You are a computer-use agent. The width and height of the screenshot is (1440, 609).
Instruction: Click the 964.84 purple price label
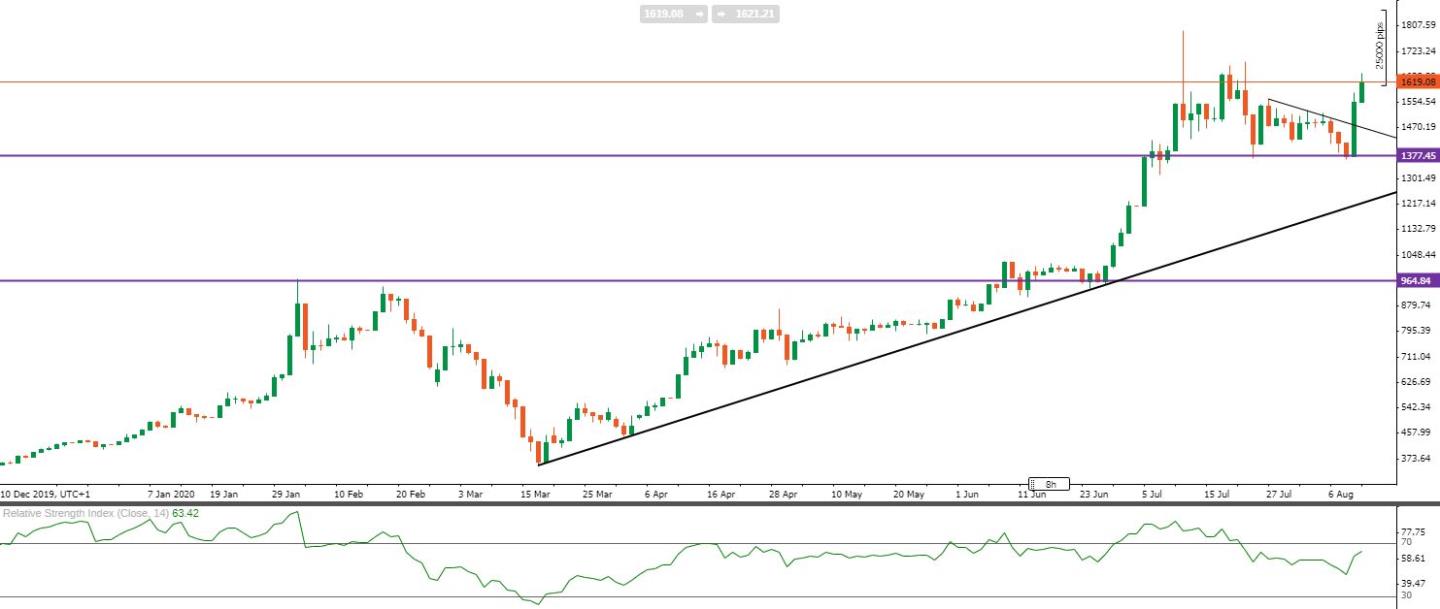1417,281
